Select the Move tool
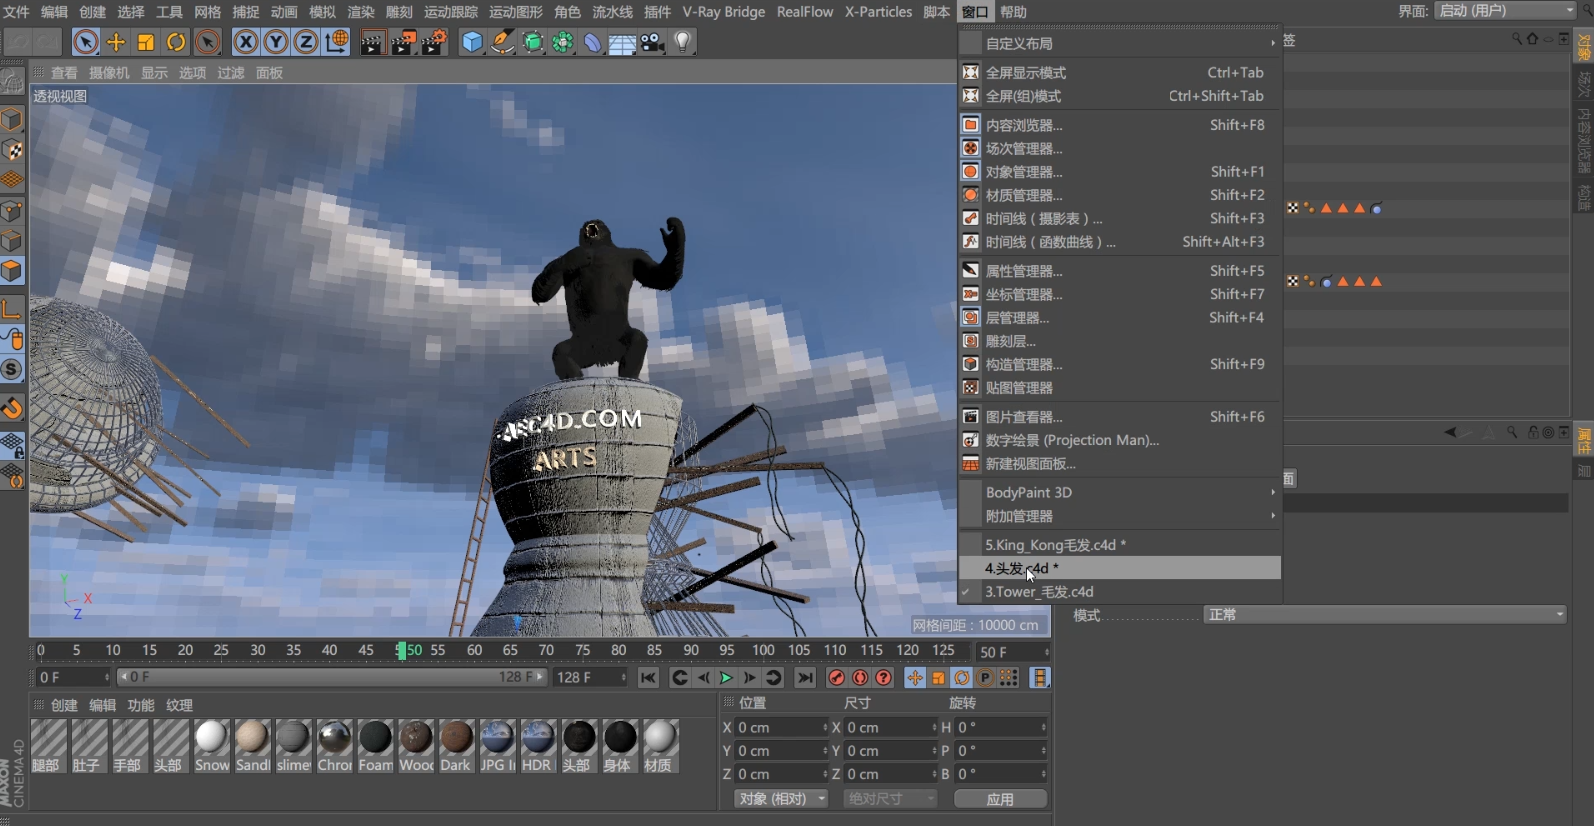 click(x=116, y=42)
